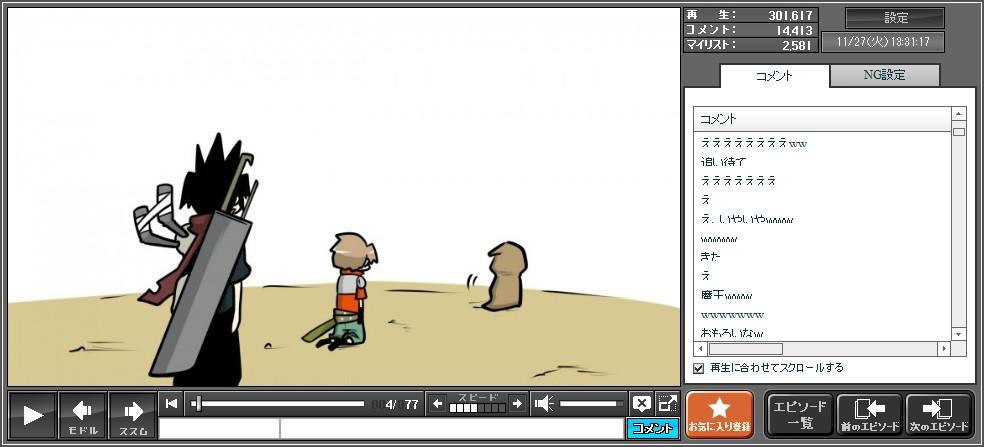The height and width of the screenshot is (447, 984).
Task: Open the 設定 settings button
Action: [895, 18]
